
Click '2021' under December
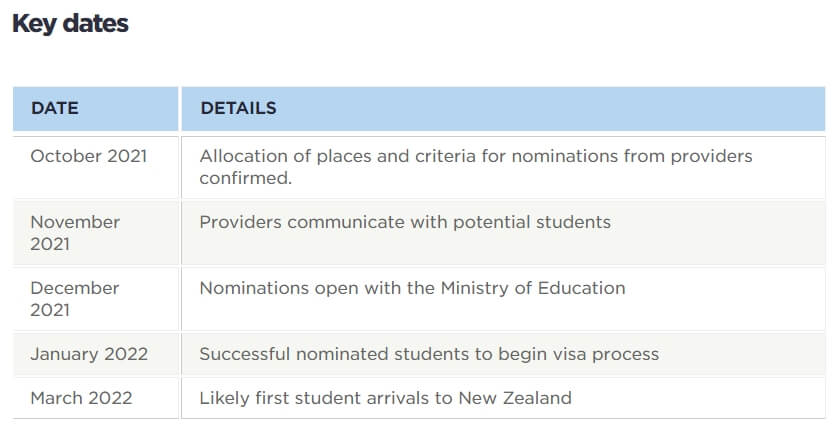(x=50, y=310)
